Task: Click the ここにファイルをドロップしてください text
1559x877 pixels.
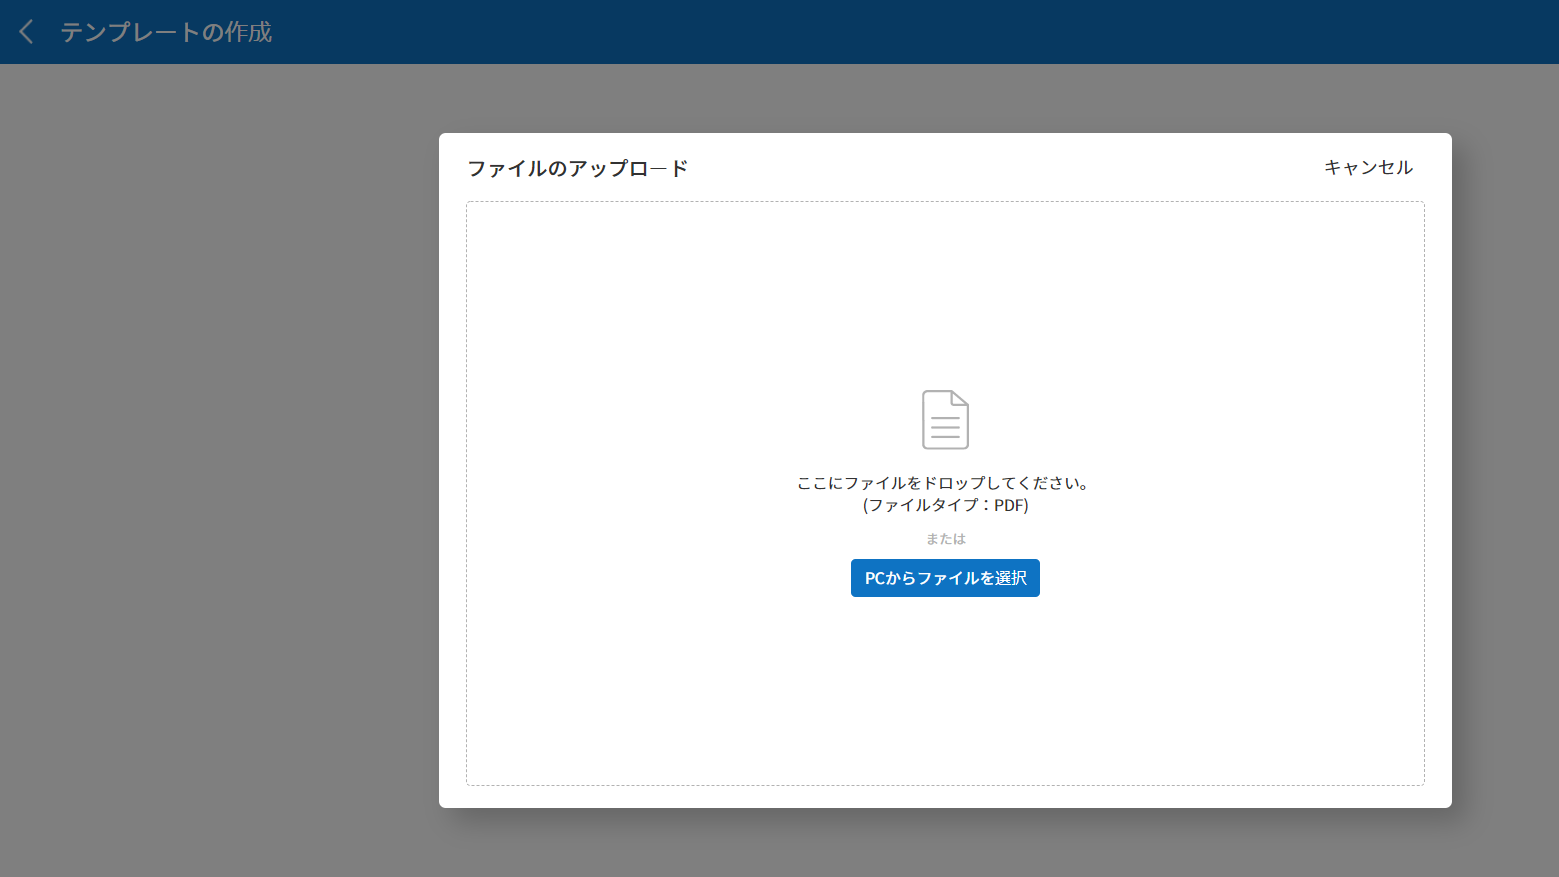Action: coord(944,483)
